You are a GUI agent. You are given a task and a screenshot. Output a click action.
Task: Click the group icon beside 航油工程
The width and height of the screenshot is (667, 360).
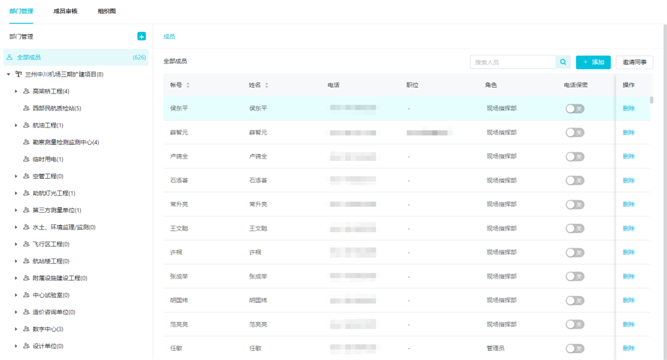coord(26,125)
